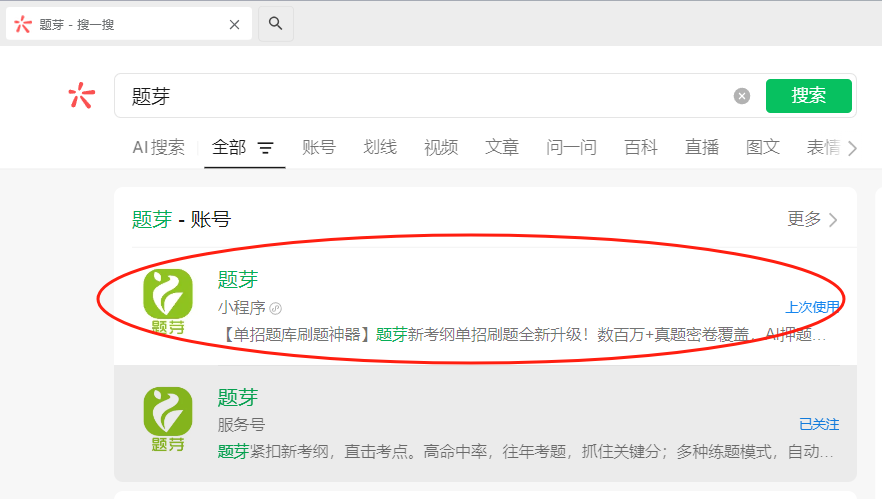Click the 已关注 status link
Viewport: 882px width, 499px height.
click(x=819, y=424)
